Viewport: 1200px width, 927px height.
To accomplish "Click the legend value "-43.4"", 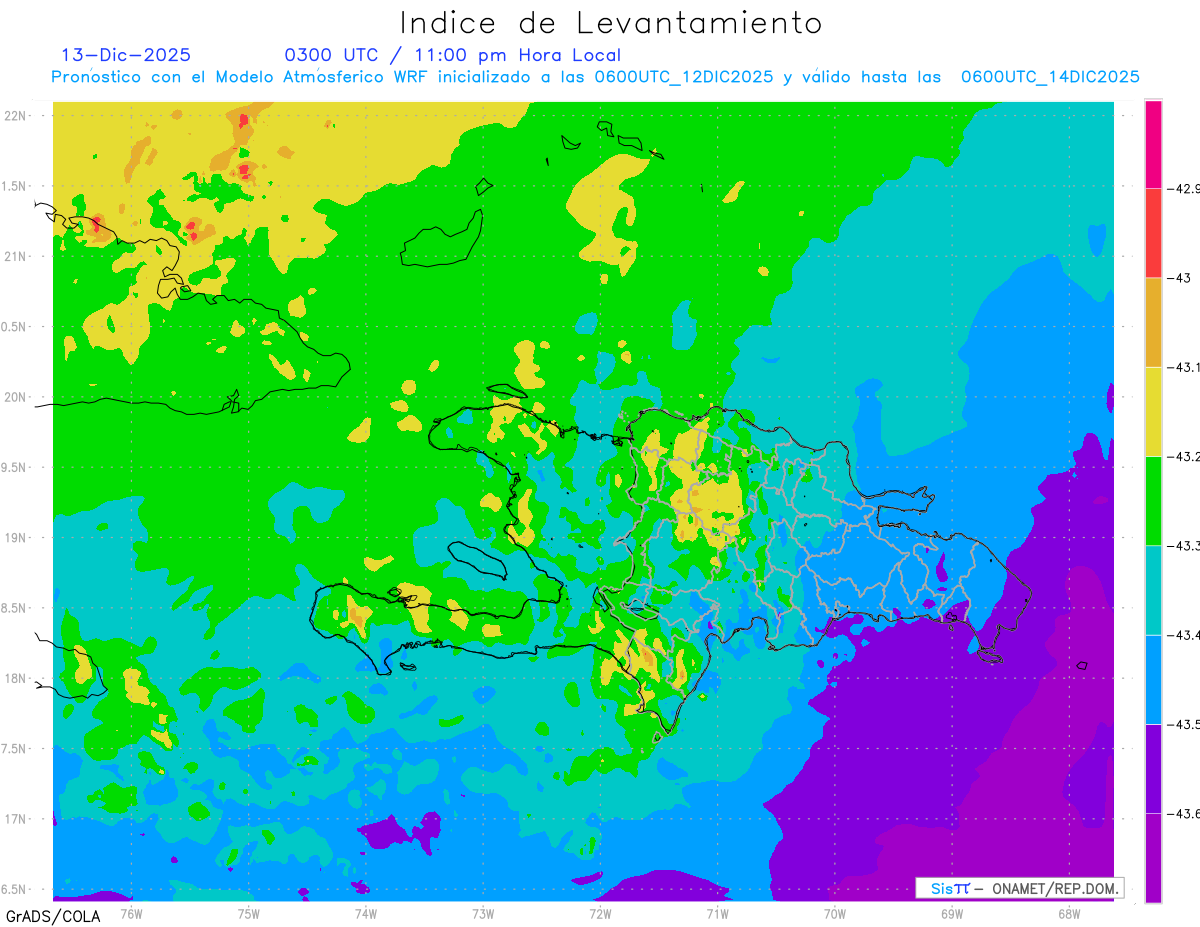I will [1185, 635].
